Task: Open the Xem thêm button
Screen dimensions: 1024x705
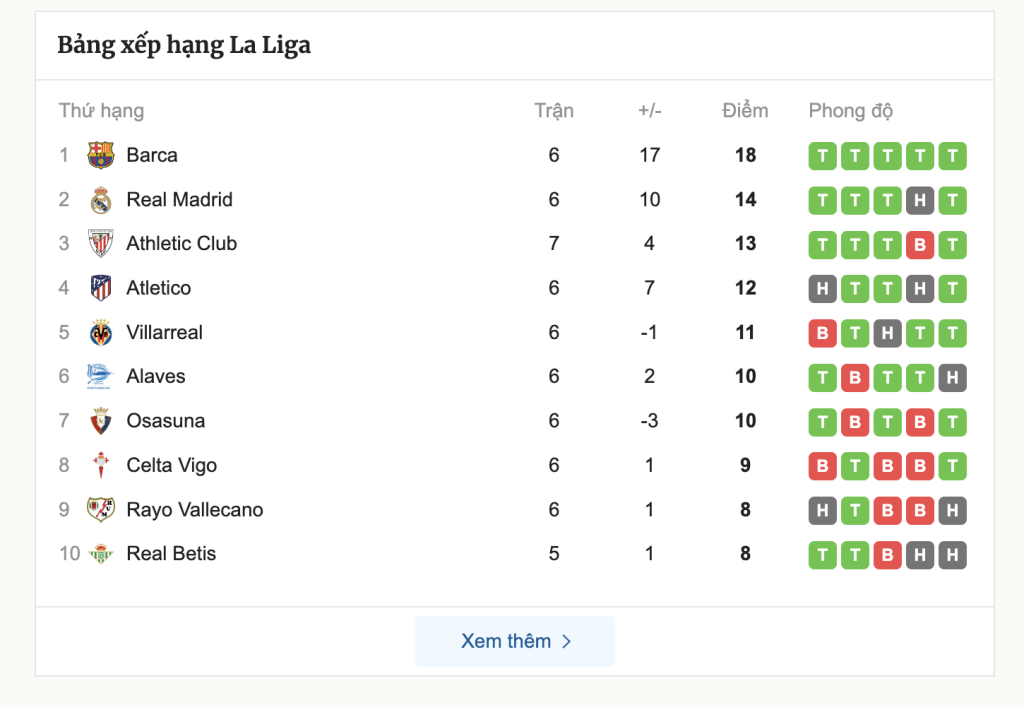Action: pos(515,641)
